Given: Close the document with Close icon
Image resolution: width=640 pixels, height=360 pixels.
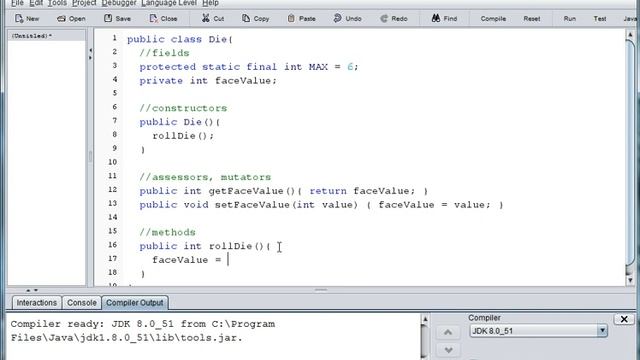Looking at the screenshot, I should pyautogui.click(x=163, y=19).
